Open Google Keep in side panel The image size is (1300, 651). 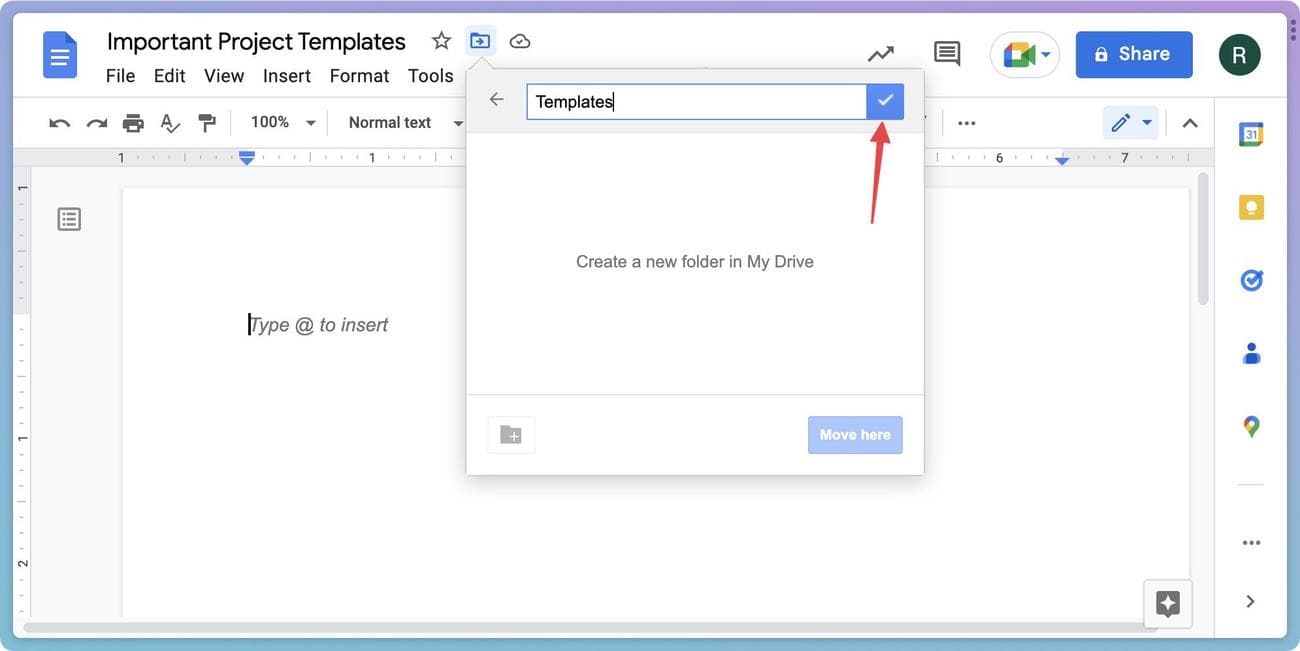coord(1251,208)
